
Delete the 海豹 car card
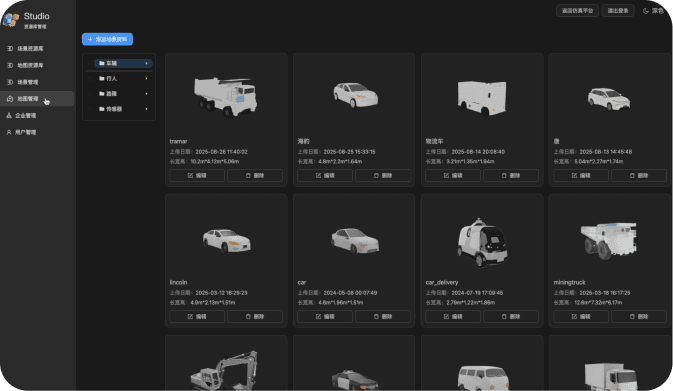tap(383, 176)
